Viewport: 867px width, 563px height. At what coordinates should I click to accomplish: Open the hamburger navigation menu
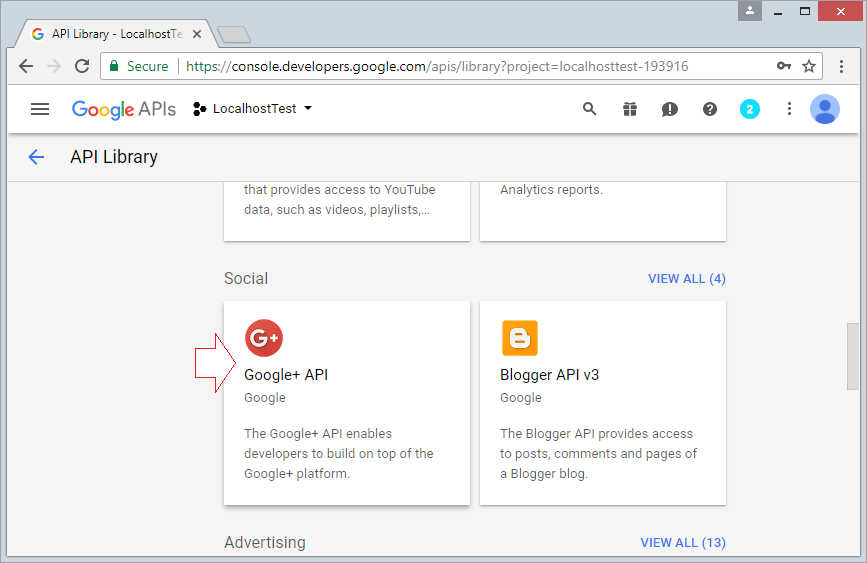pyautogui.click(x=40, y=109)
